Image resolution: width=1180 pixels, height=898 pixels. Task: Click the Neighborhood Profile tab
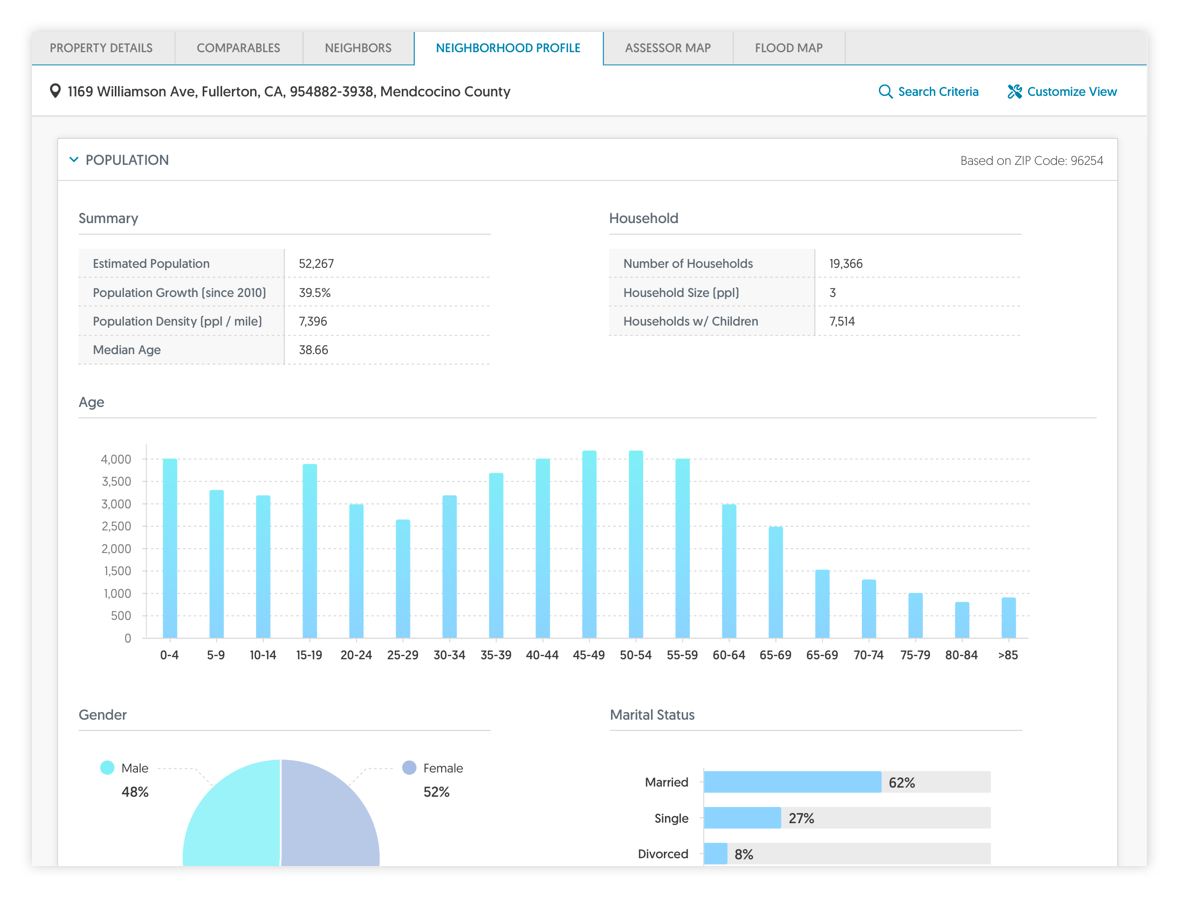[x=508, y=48]
